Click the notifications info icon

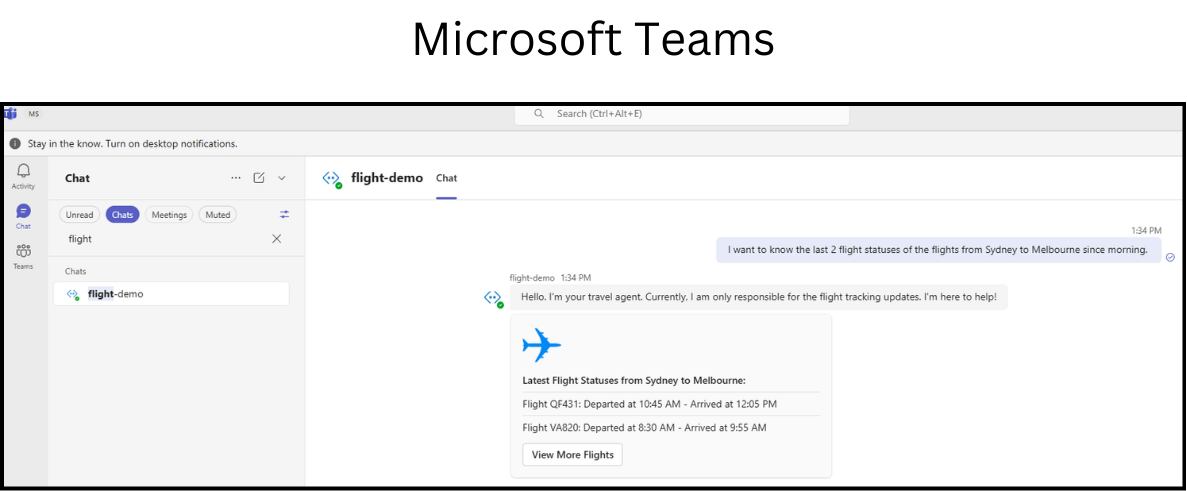(x=15, y=143)
